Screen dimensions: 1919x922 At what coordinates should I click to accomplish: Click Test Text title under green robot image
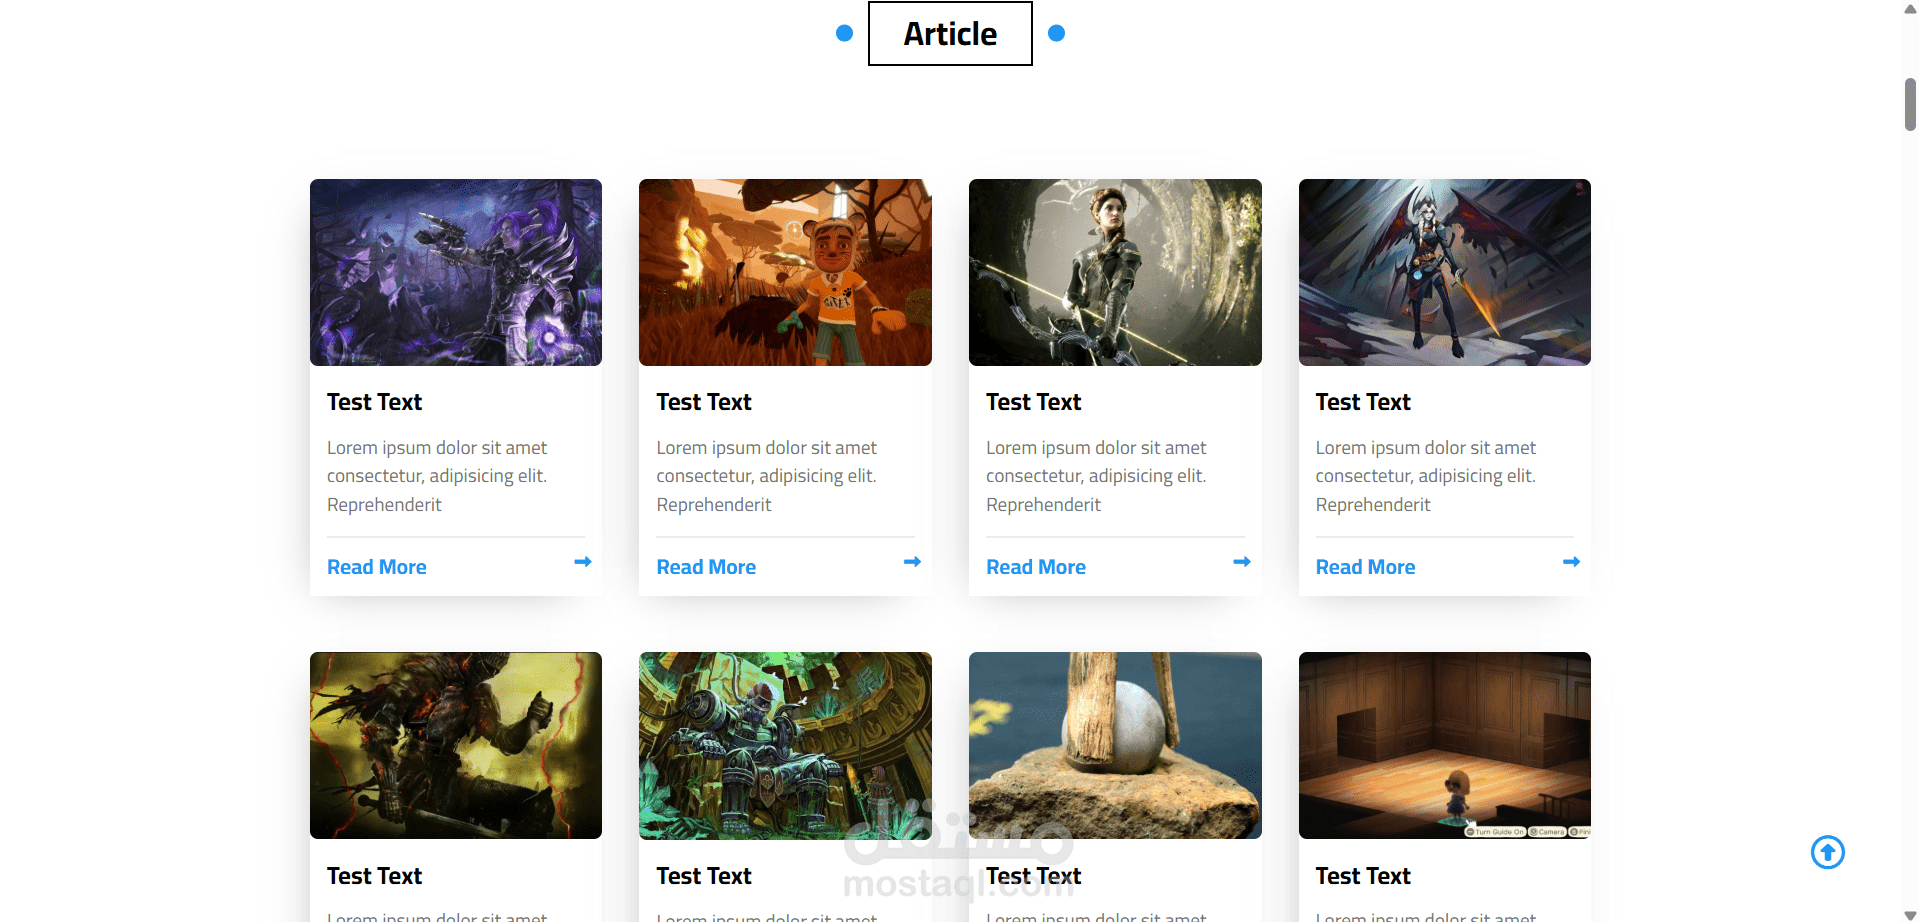[x=704, y=876]
